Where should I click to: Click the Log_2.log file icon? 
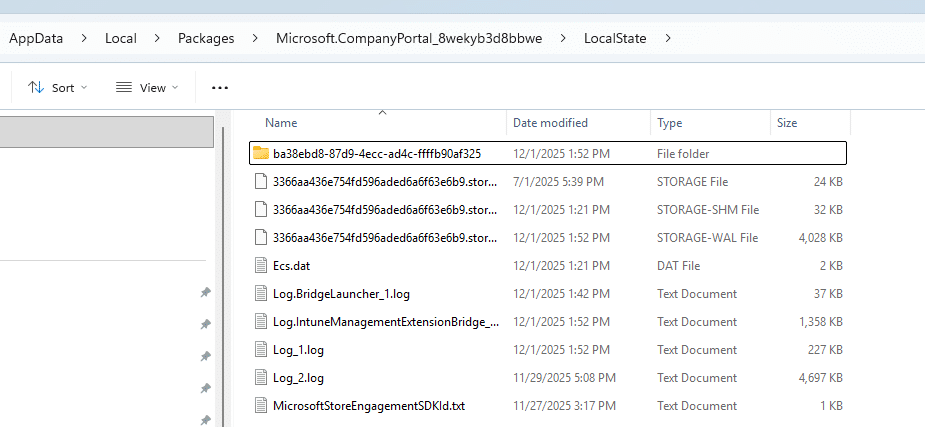[261, 378]
